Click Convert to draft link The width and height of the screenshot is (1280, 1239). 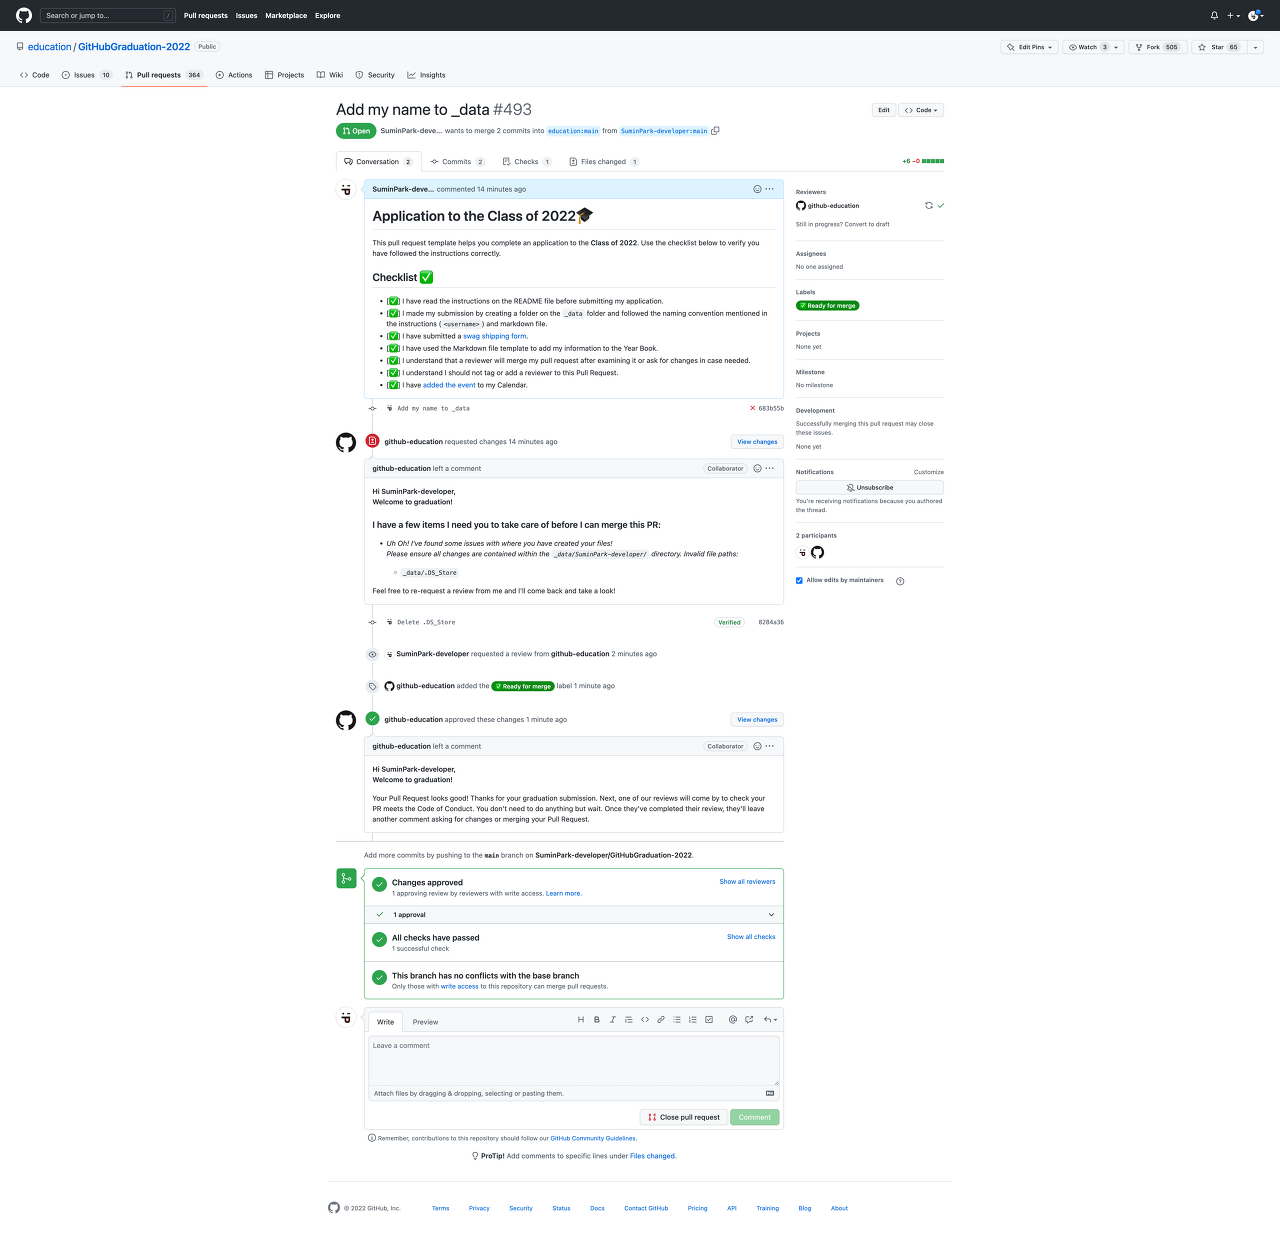866,224
